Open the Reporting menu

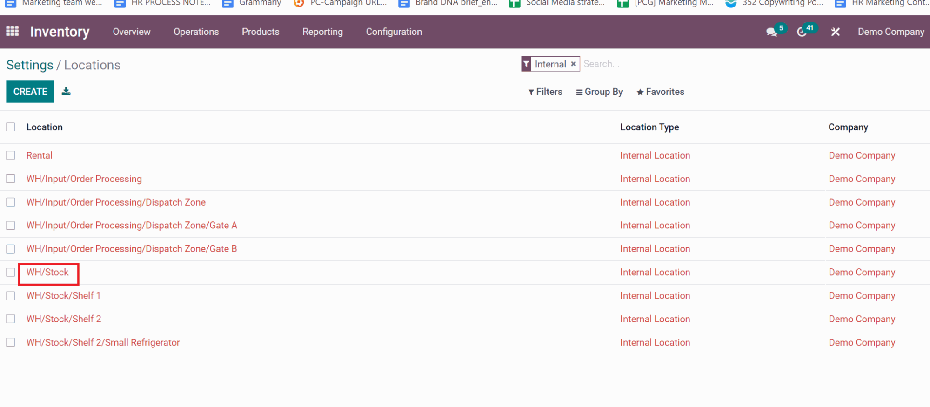[322, 32]
